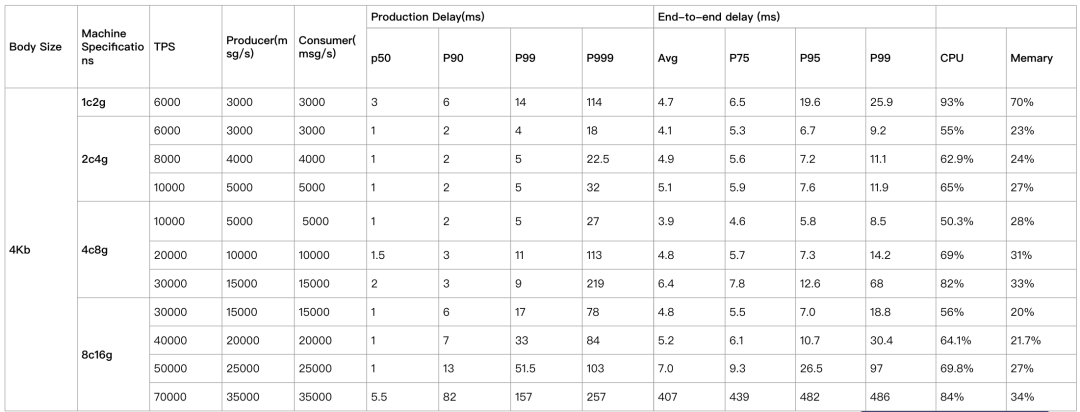
Task: Click the 62.9% CPU cell
Action: coord(970,159)
